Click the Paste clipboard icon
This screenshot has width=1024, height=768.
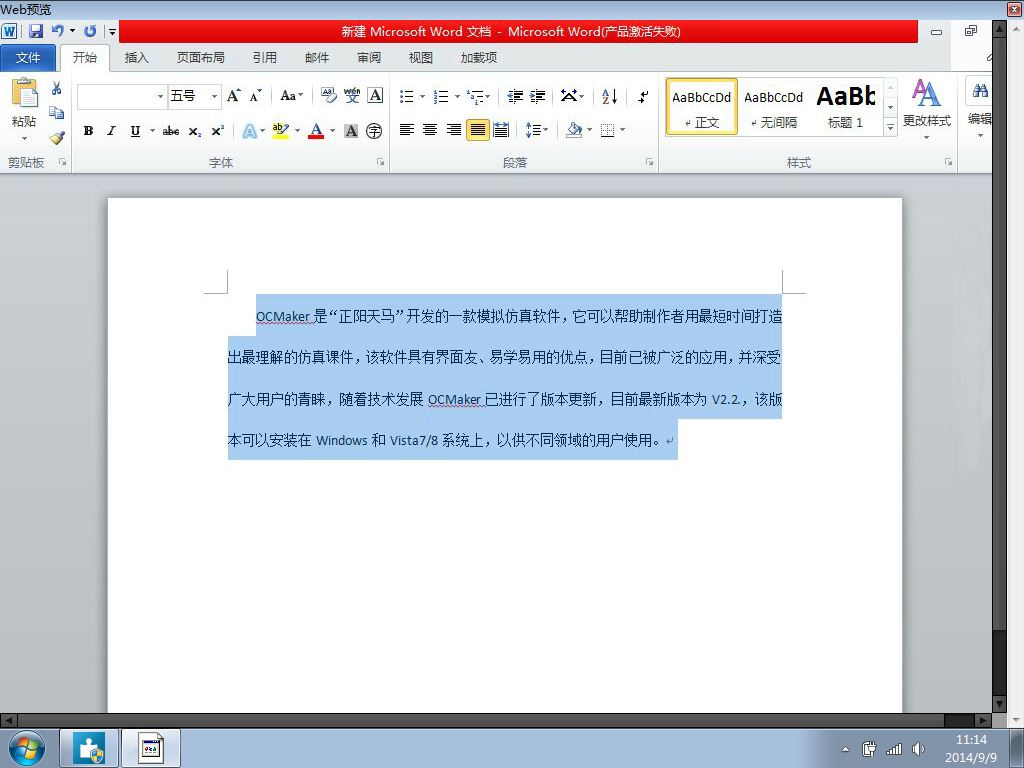pos(24,93)
